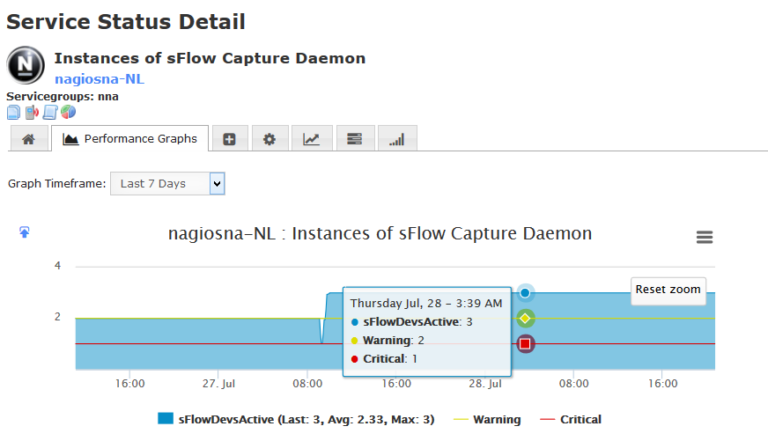Viewport: 768px width, 441px height.
Task: Open the line chart trends tab
Action: pos(312,139)
